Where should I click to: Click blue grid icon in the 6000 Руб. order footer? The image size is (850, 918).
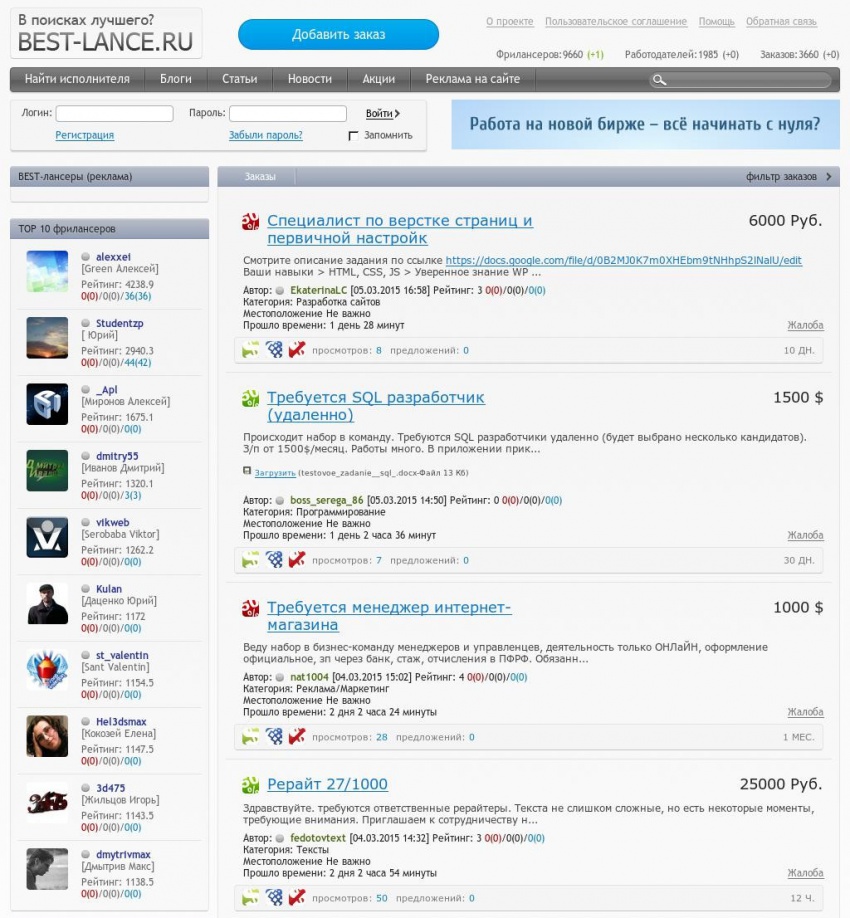(x=274, y=350)
